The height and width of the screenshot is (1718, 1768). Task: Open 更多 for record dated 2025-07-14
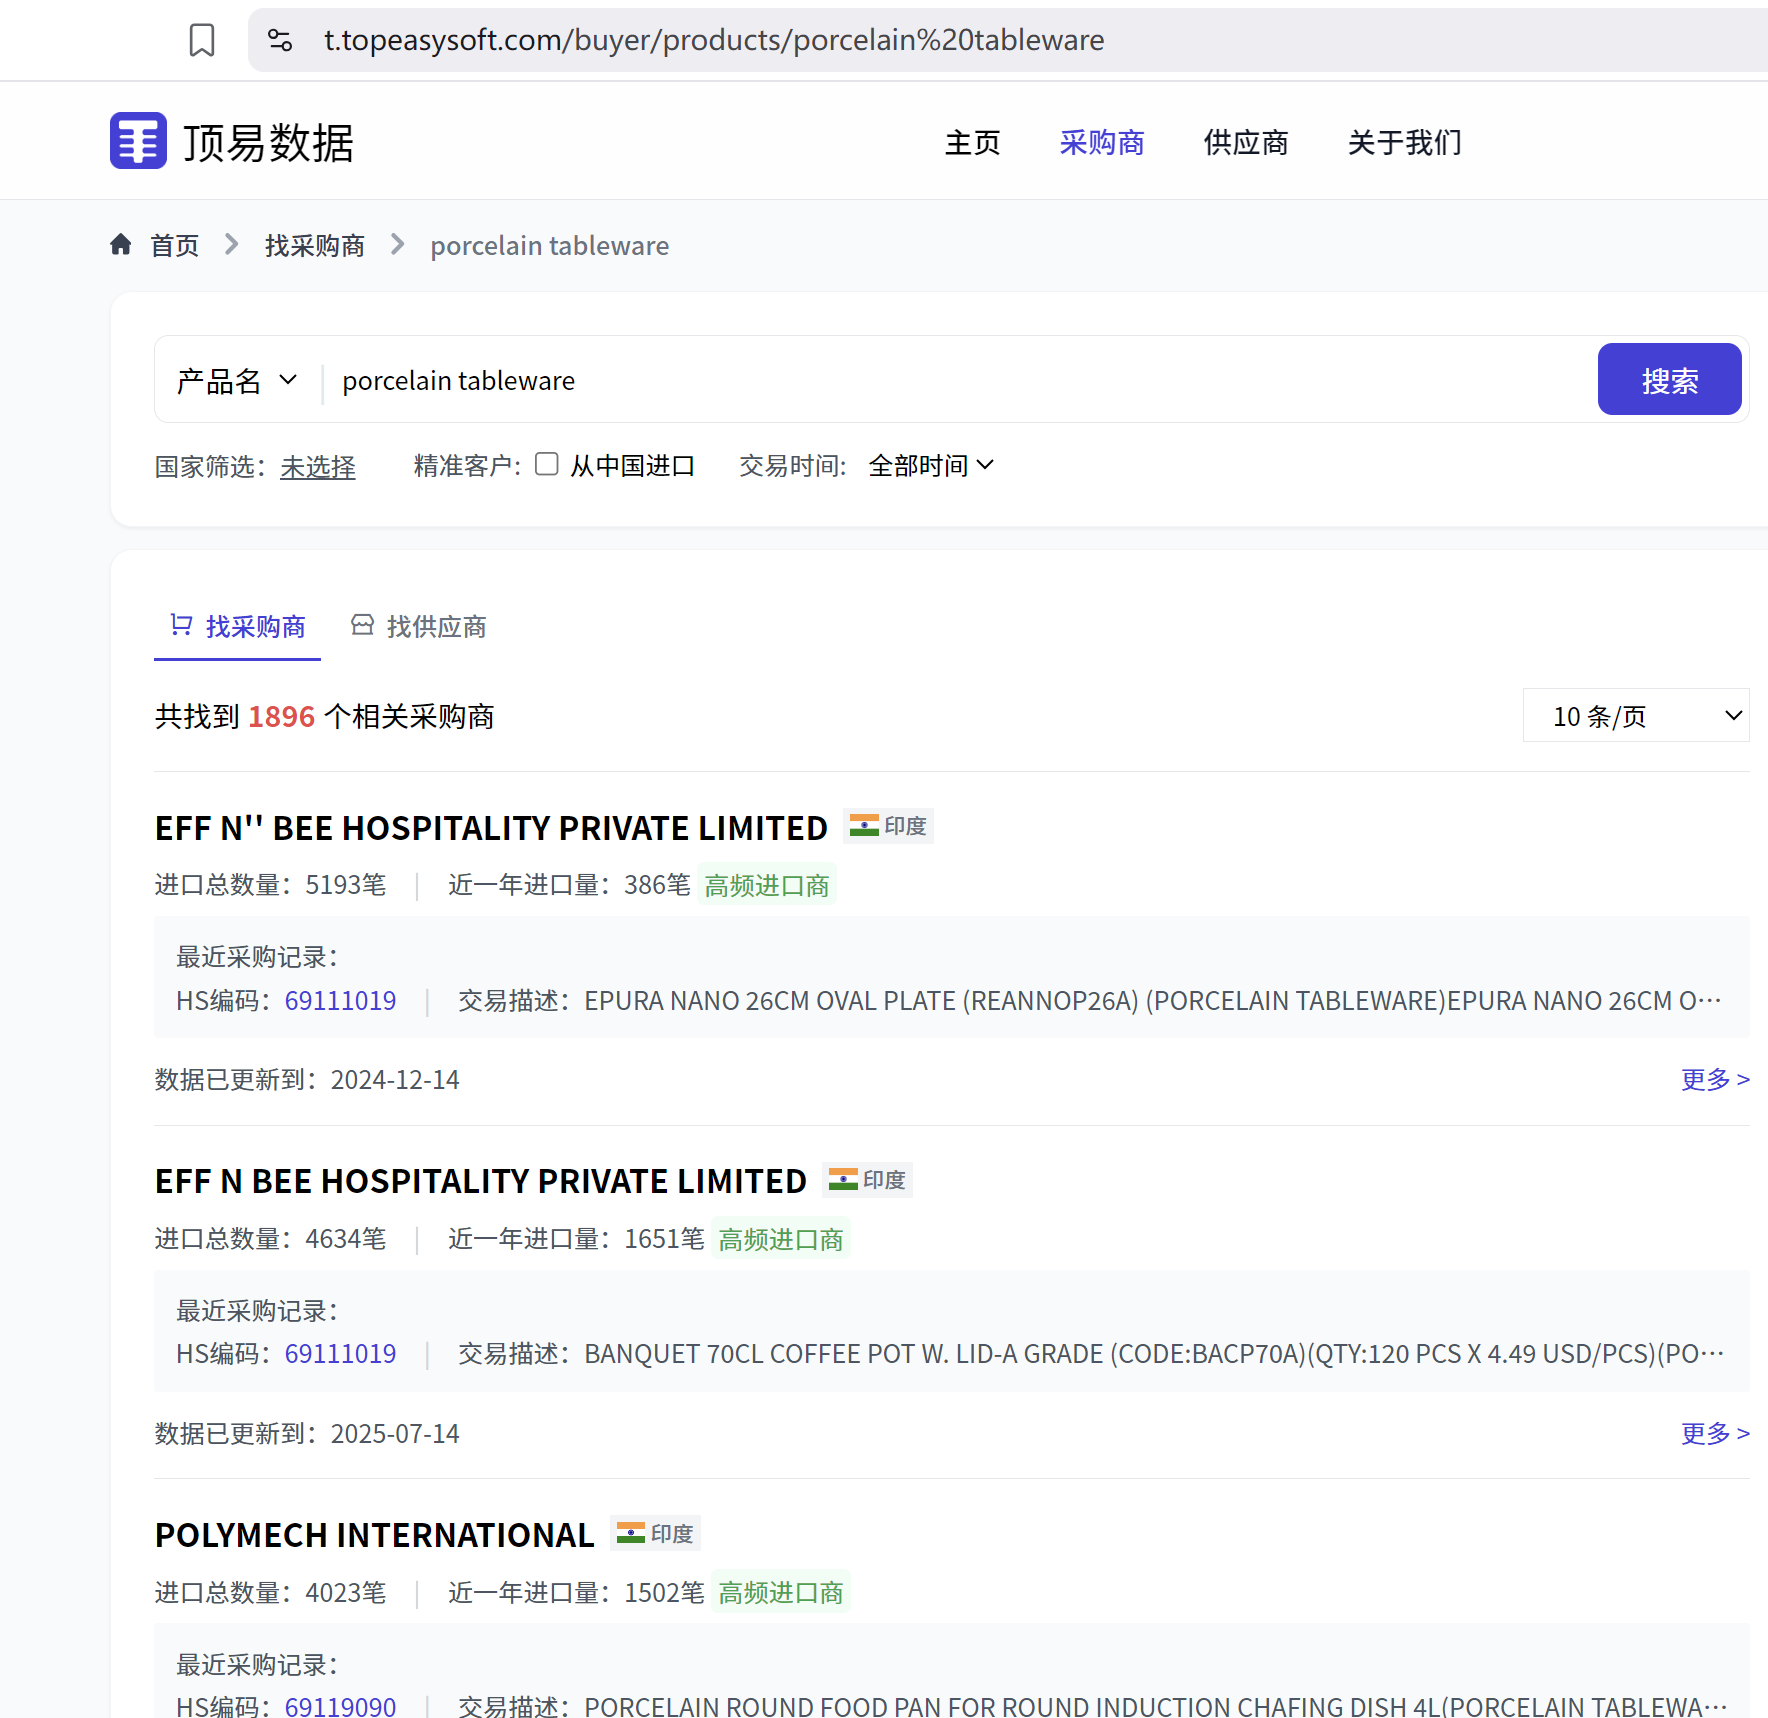pyautogui.click(x=1715, y=1433)
